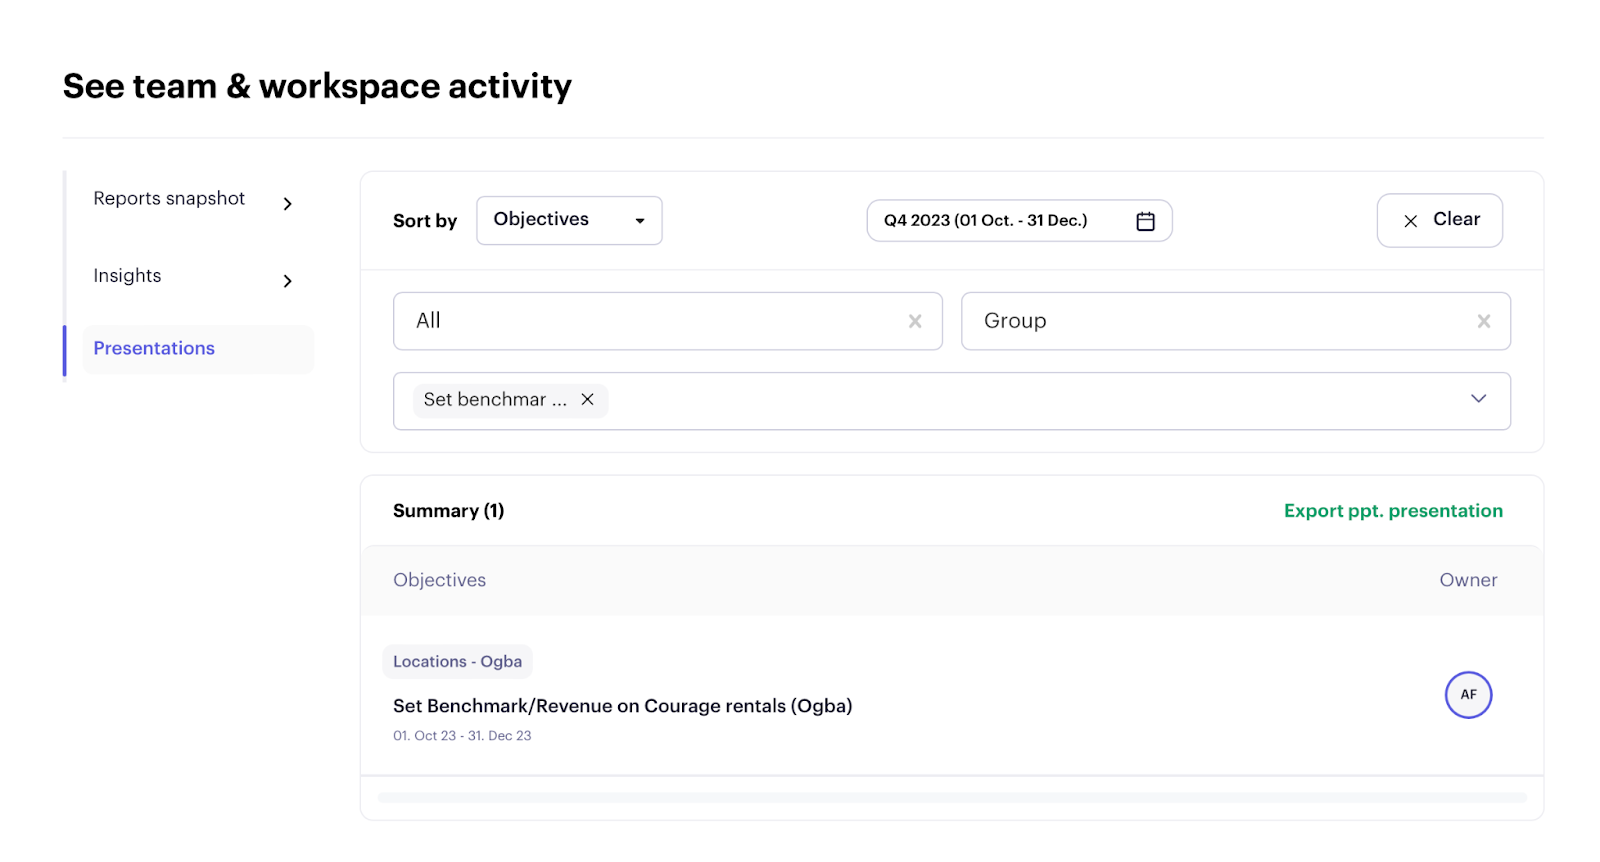
Task: Open Insights section
Action: (x=127, y=276)
